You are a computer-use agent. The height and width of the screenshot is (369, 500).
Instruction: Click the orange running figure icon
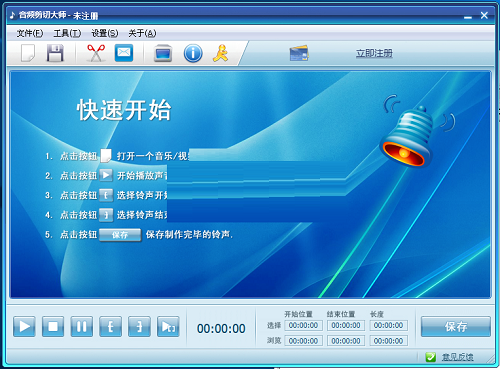[x=221, y=53]
